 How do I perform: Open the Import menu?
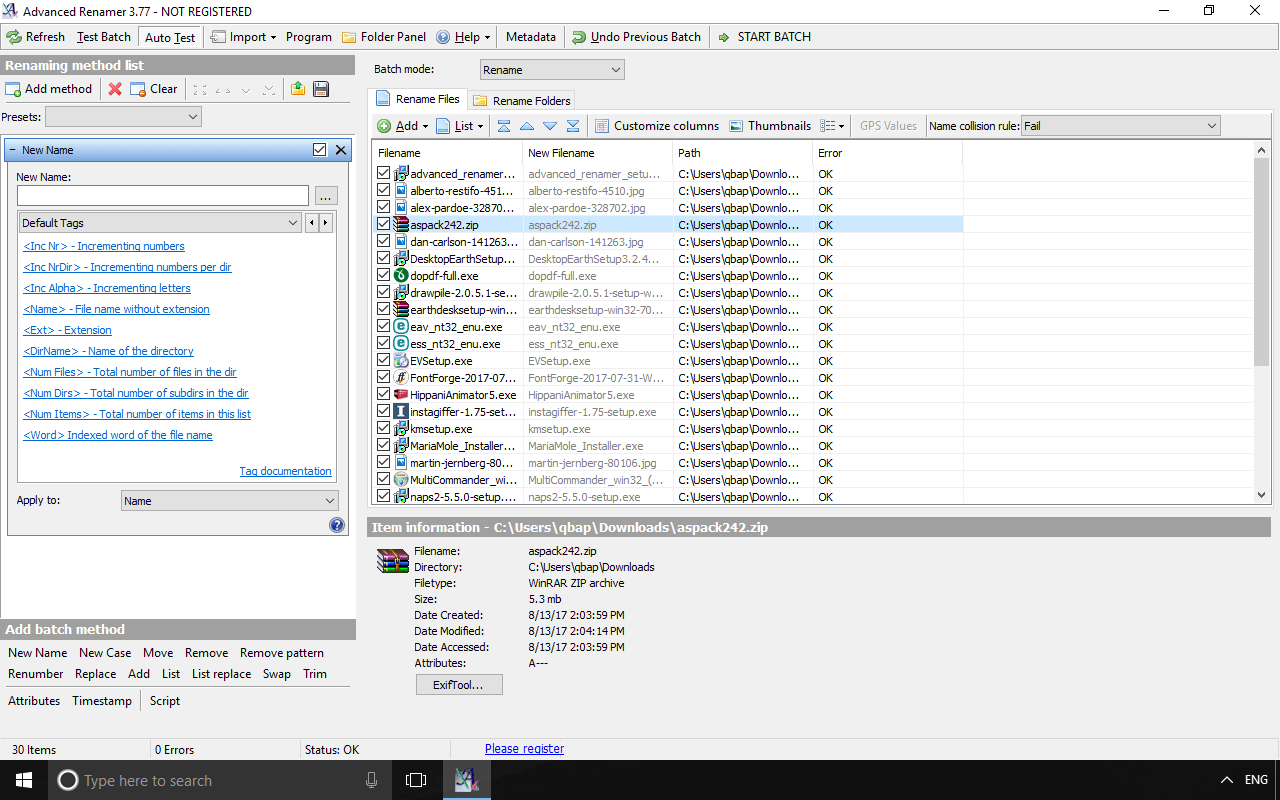tap(244, 37)
